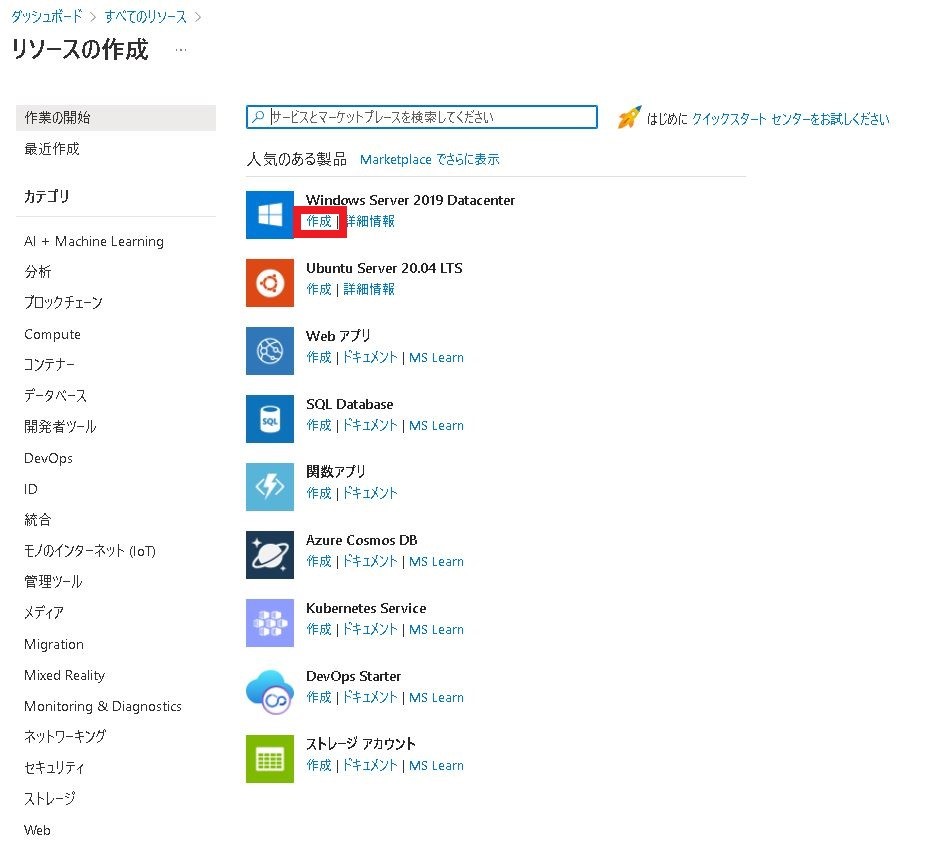Click the Kubernetes Service icon
The height and width of the screenshot is (863, 928).
[x=269, y=622]
